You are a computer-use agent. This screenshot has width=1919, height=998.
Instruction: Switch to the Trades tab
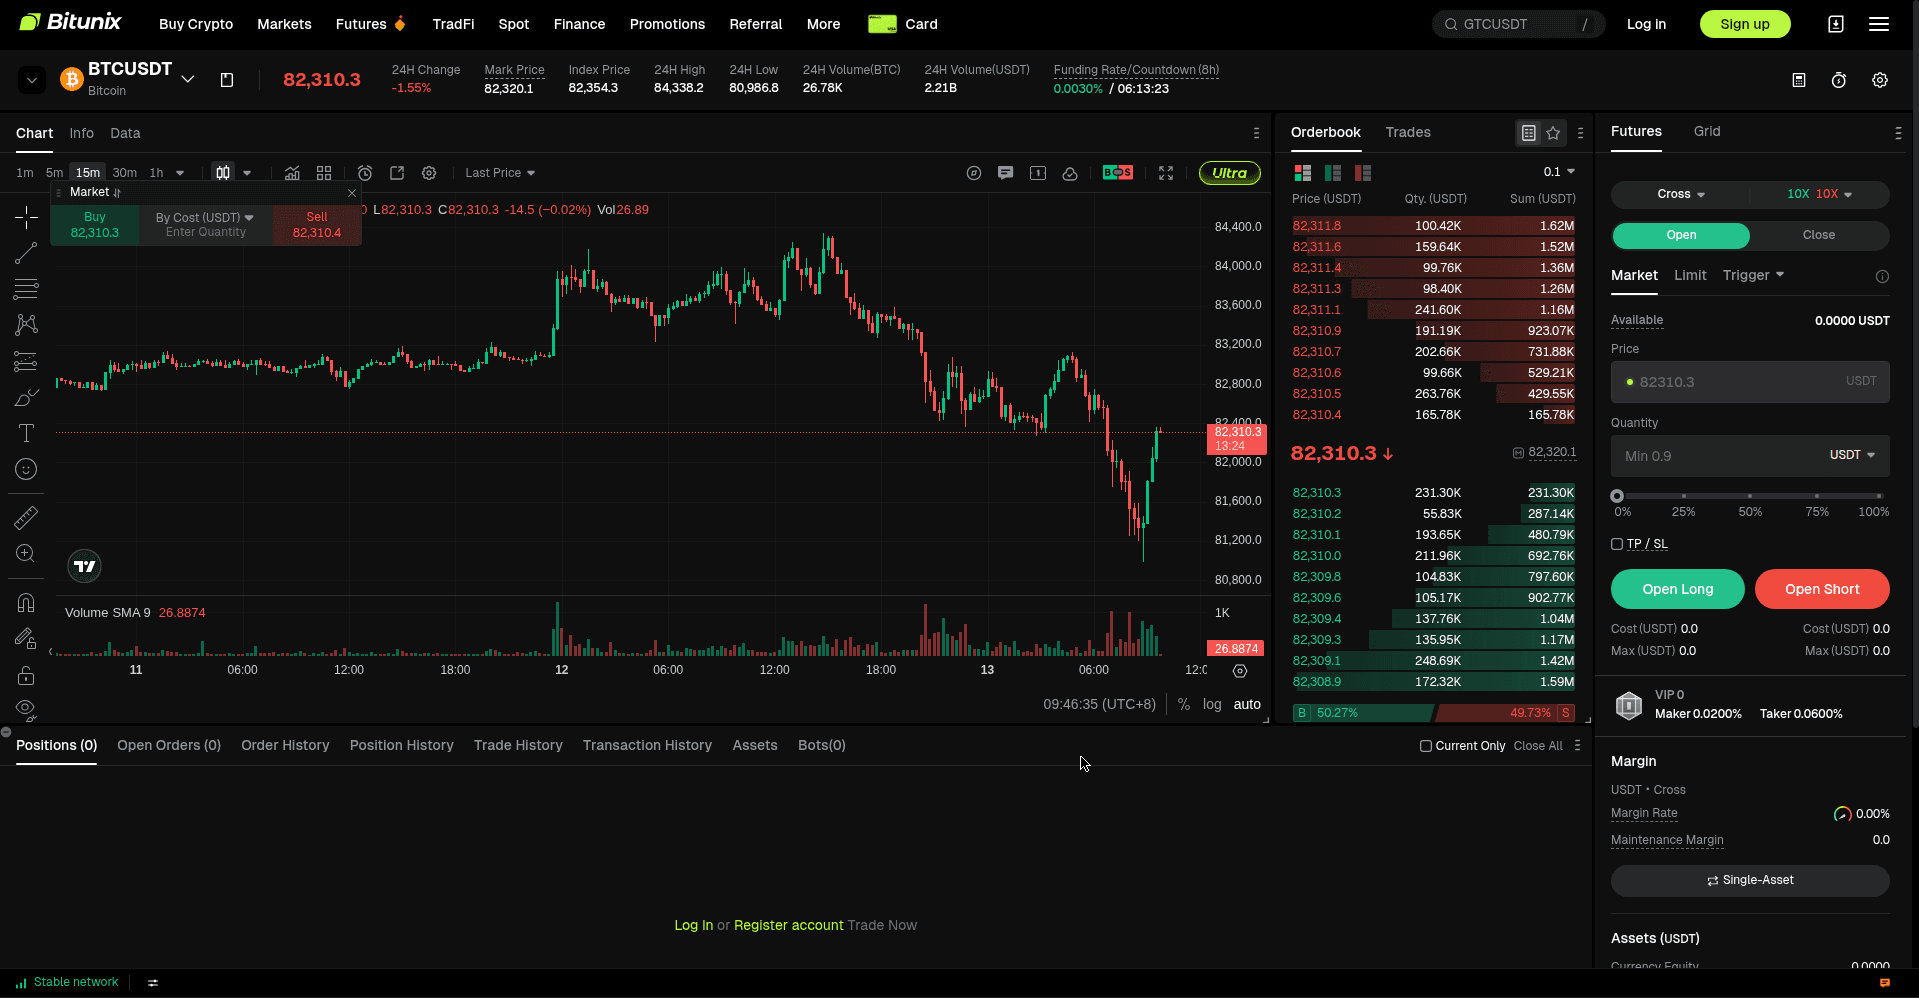(x=1408, y=132)
